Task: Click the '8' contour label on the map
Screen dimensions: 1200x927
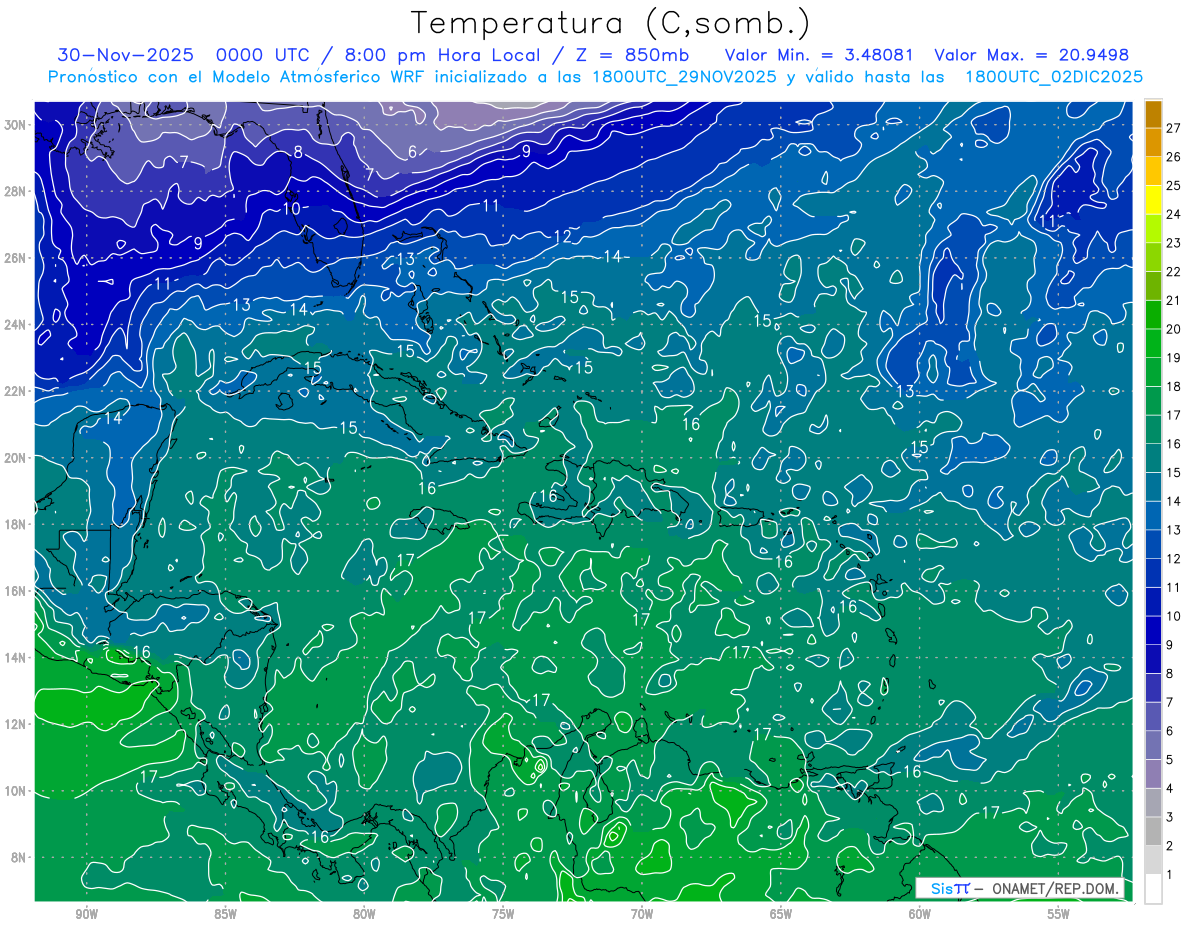Action: click(x=298, y=153)
